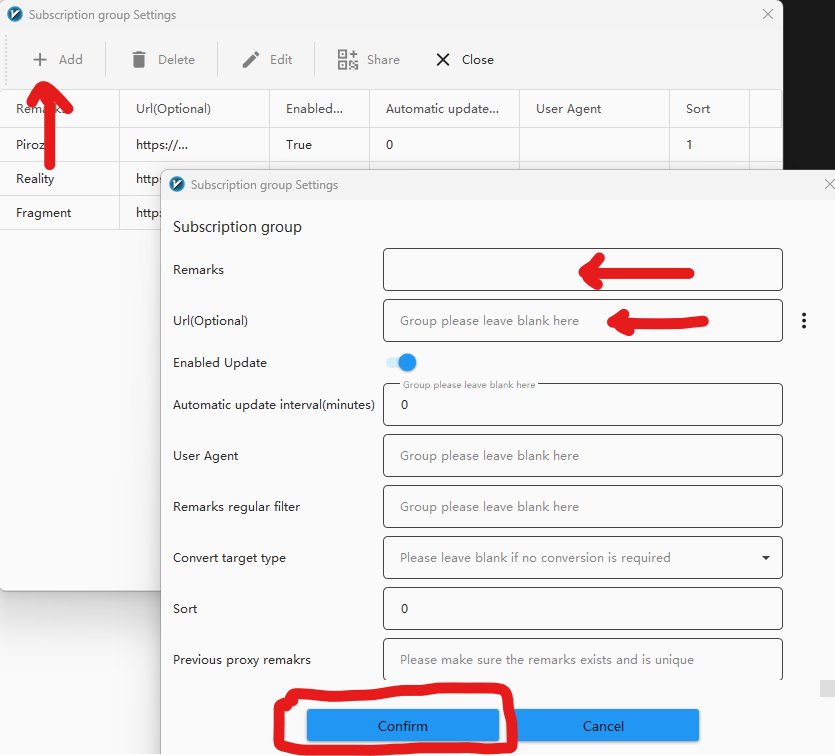
Task: Click the Add plus icon in toolbar
Action: tap(40, 60)
